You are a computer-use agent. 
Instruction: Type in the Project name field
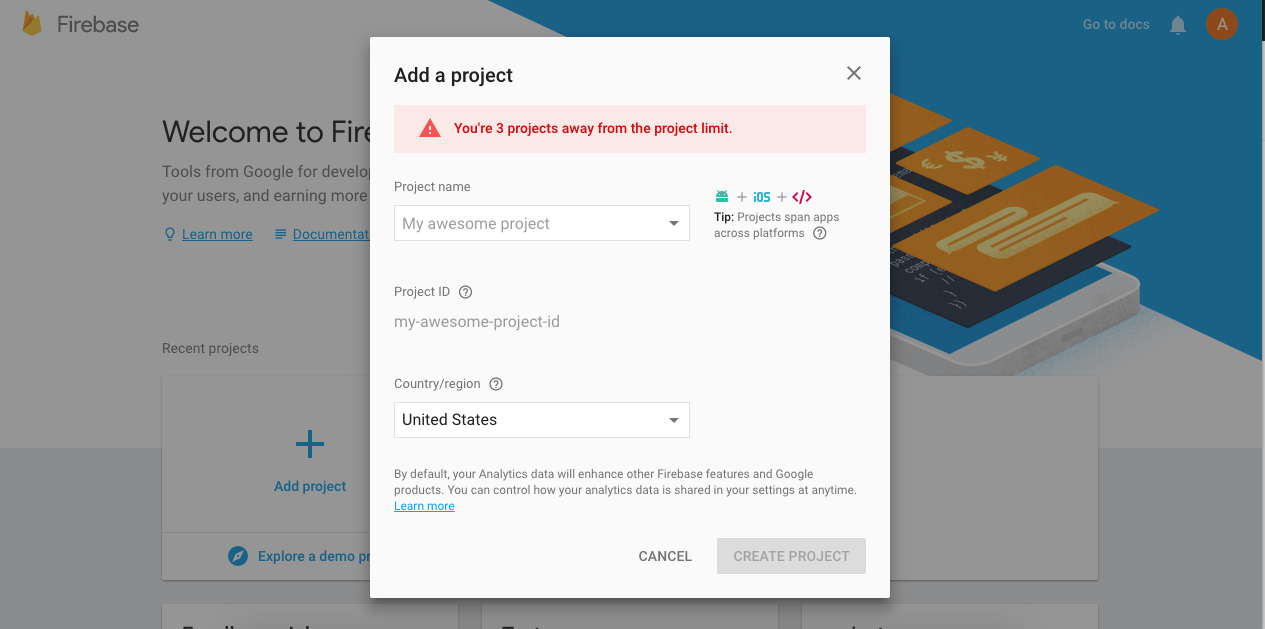coord(530,224)
